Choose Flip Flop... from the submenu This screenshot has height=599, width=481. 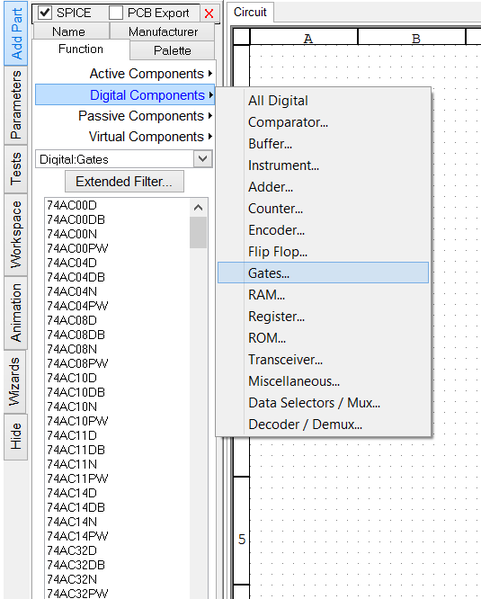[x=323, y=252]
